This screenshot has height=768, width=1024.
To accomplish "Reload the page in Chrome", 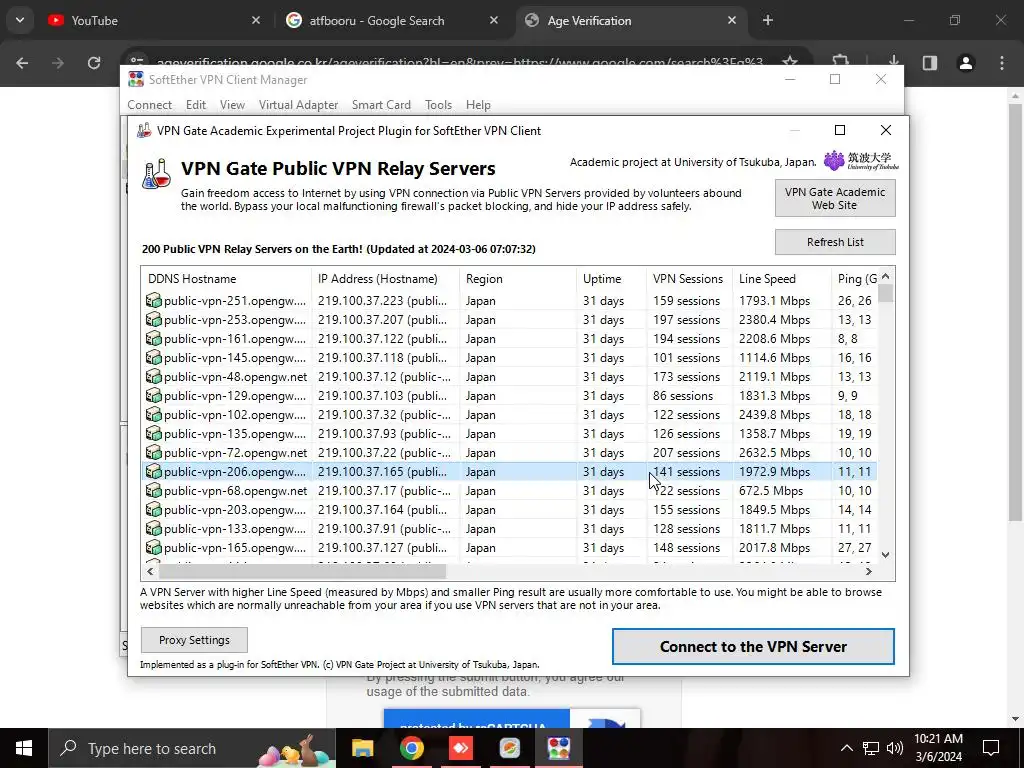I will tap(94, 63).
